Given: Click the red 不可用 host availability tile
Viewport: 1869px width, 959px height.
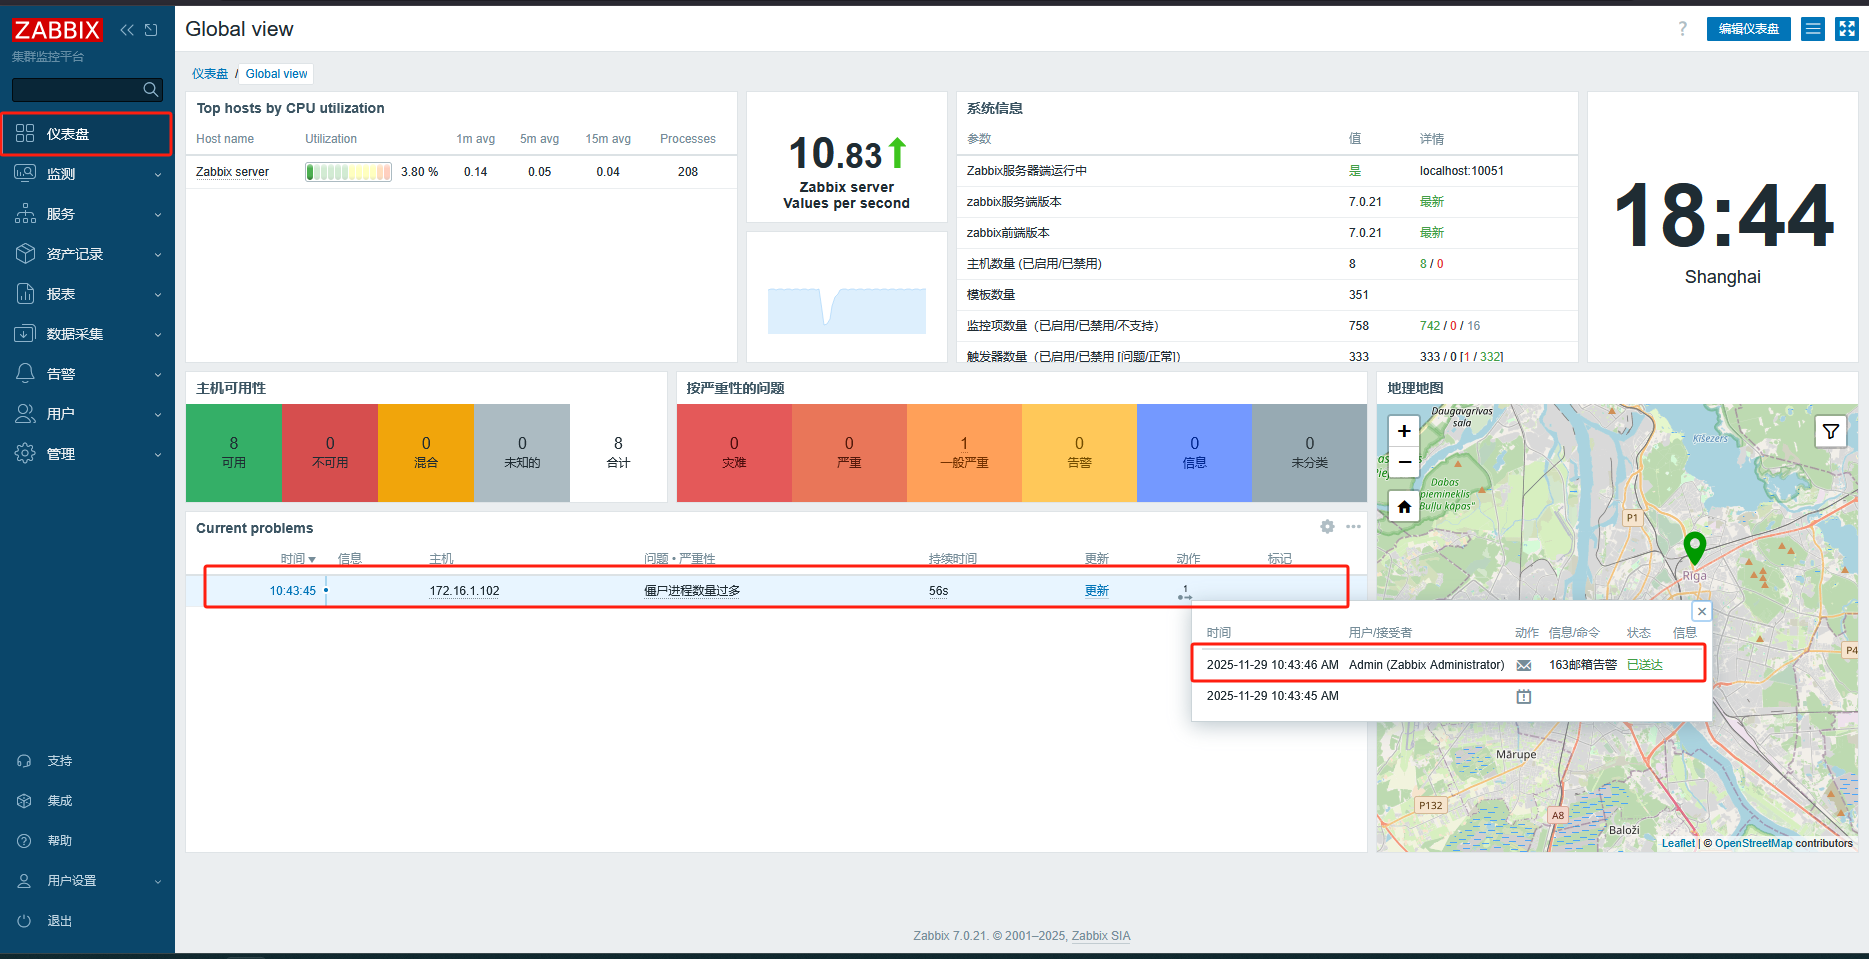Looking at the screenshot, I should pos(330,453).
